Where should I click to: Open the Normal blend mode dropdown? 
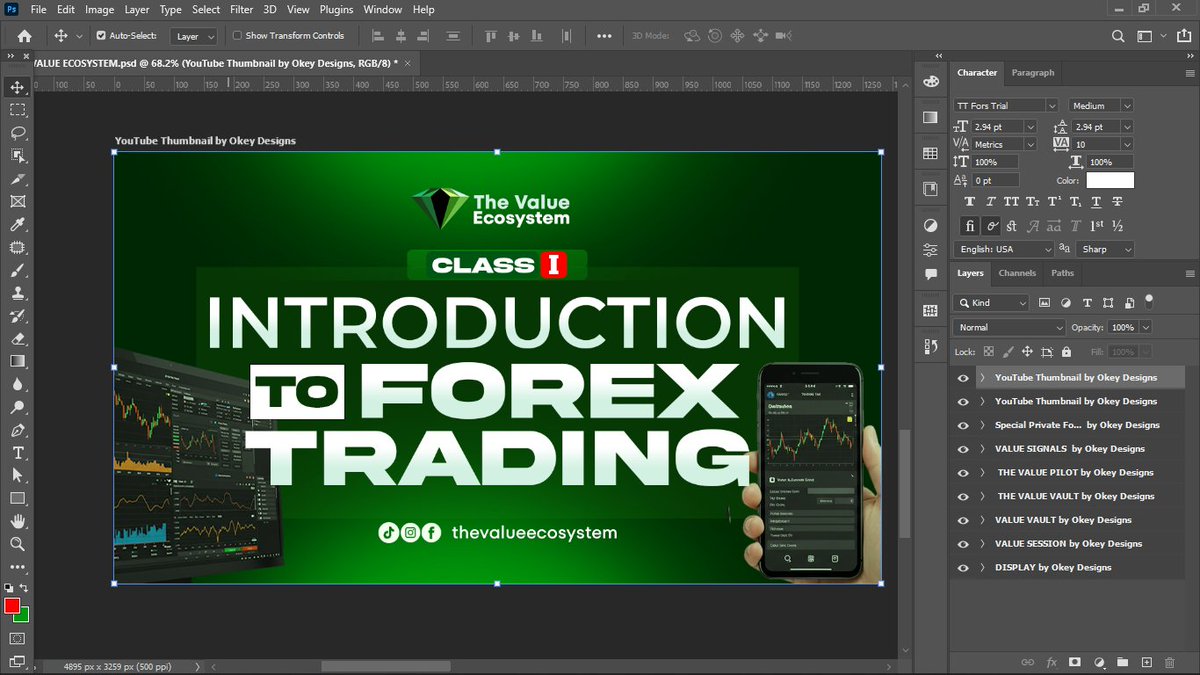point(1010,327)
